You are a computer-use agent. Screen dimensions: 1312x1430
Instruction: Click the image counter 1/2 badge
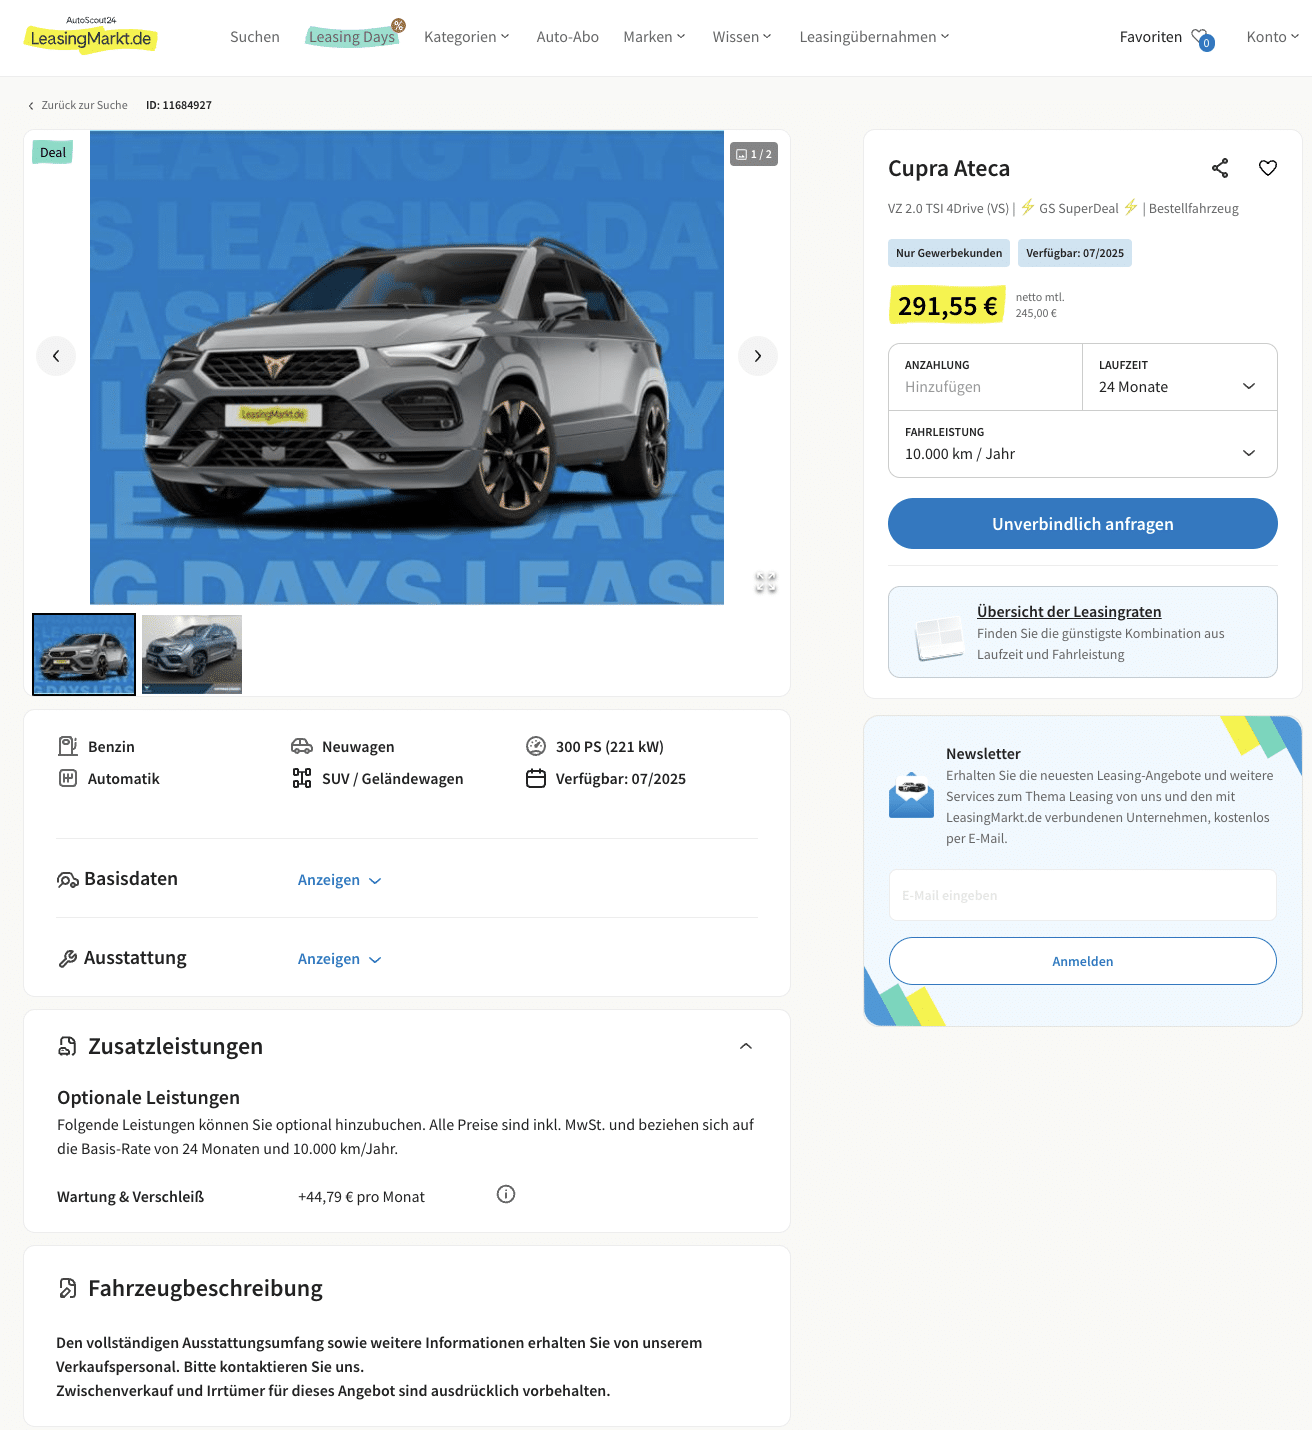tap(754, 154)
